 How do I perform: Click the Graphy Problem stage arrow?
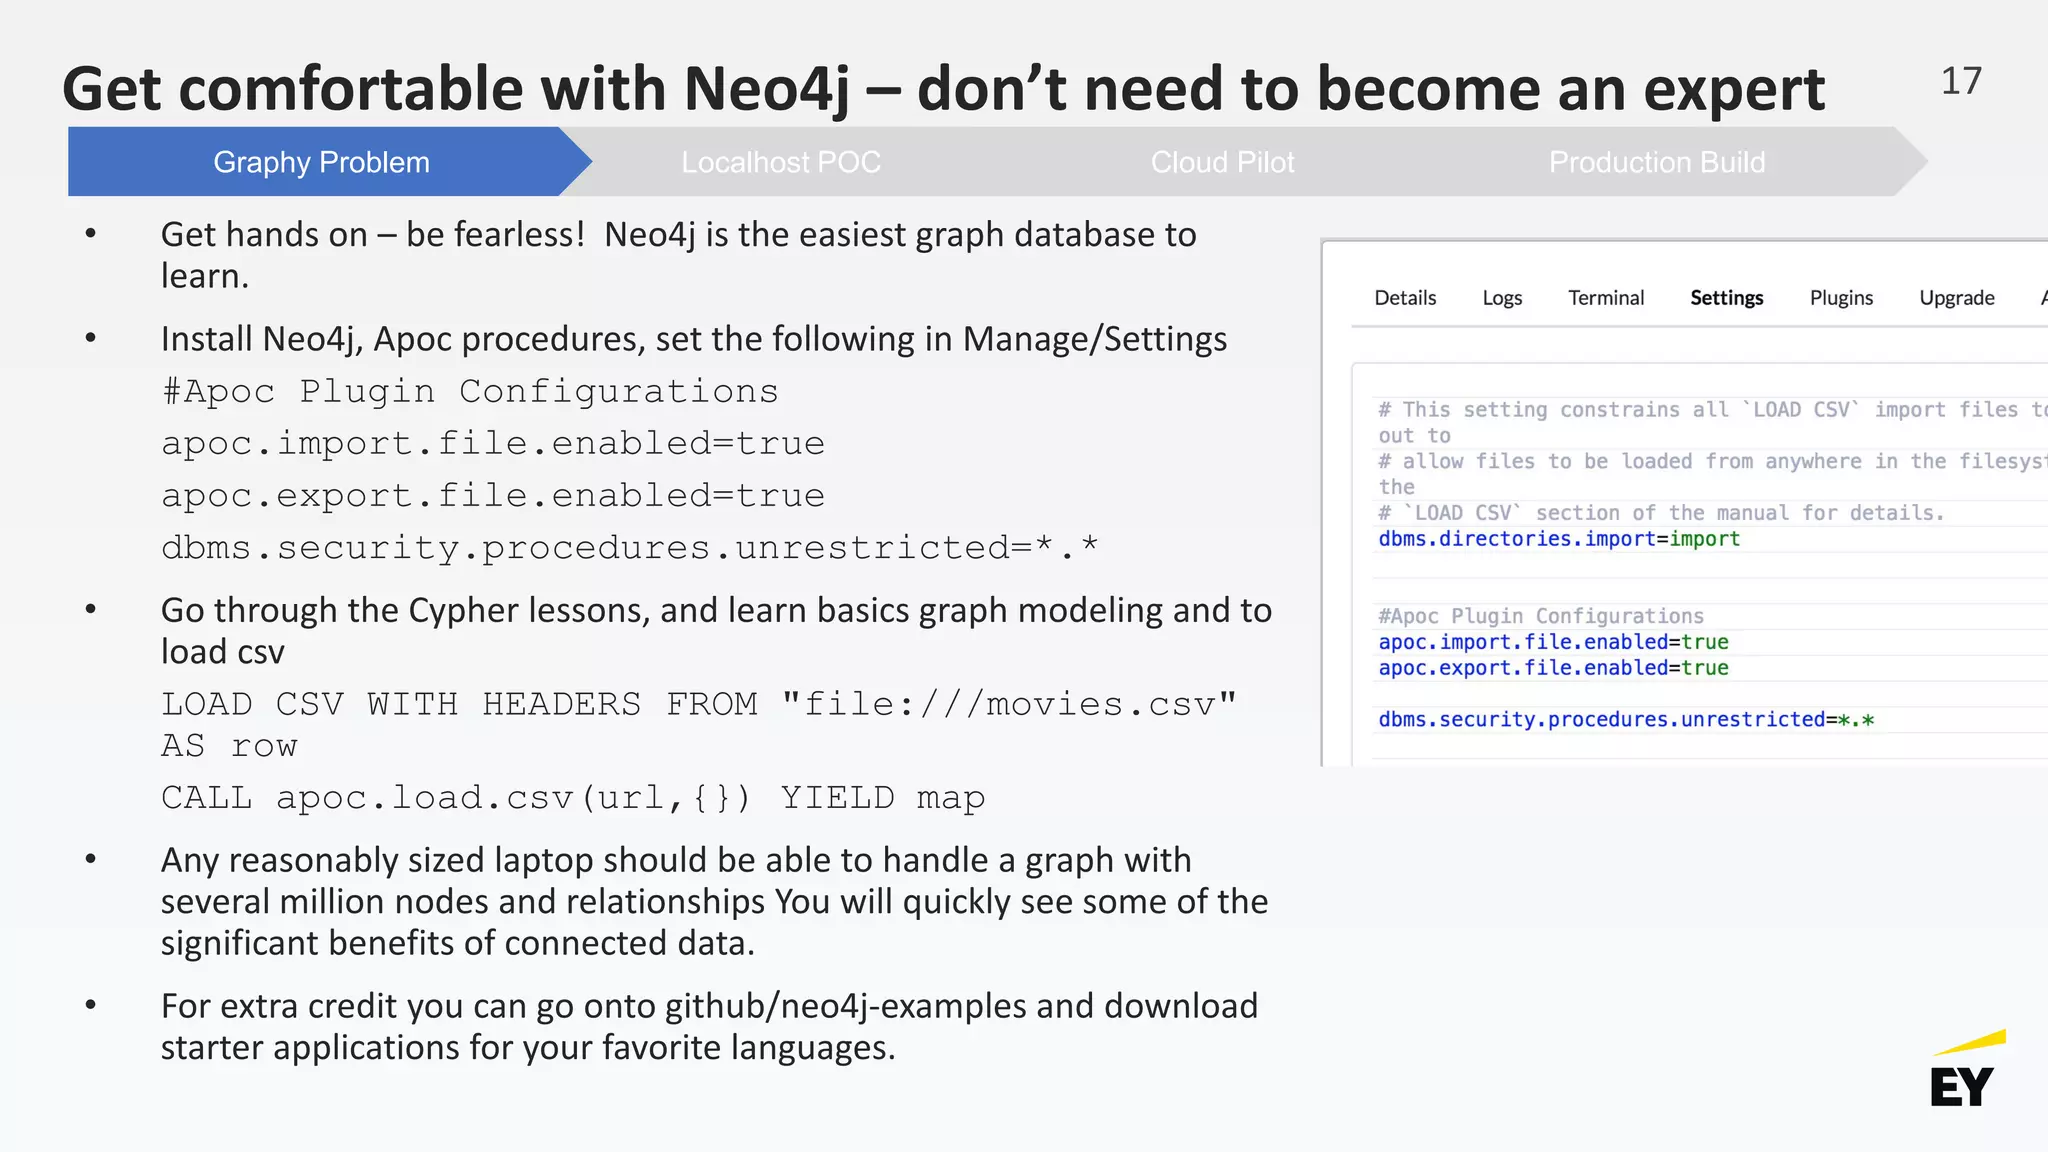(x=321, y=162)
